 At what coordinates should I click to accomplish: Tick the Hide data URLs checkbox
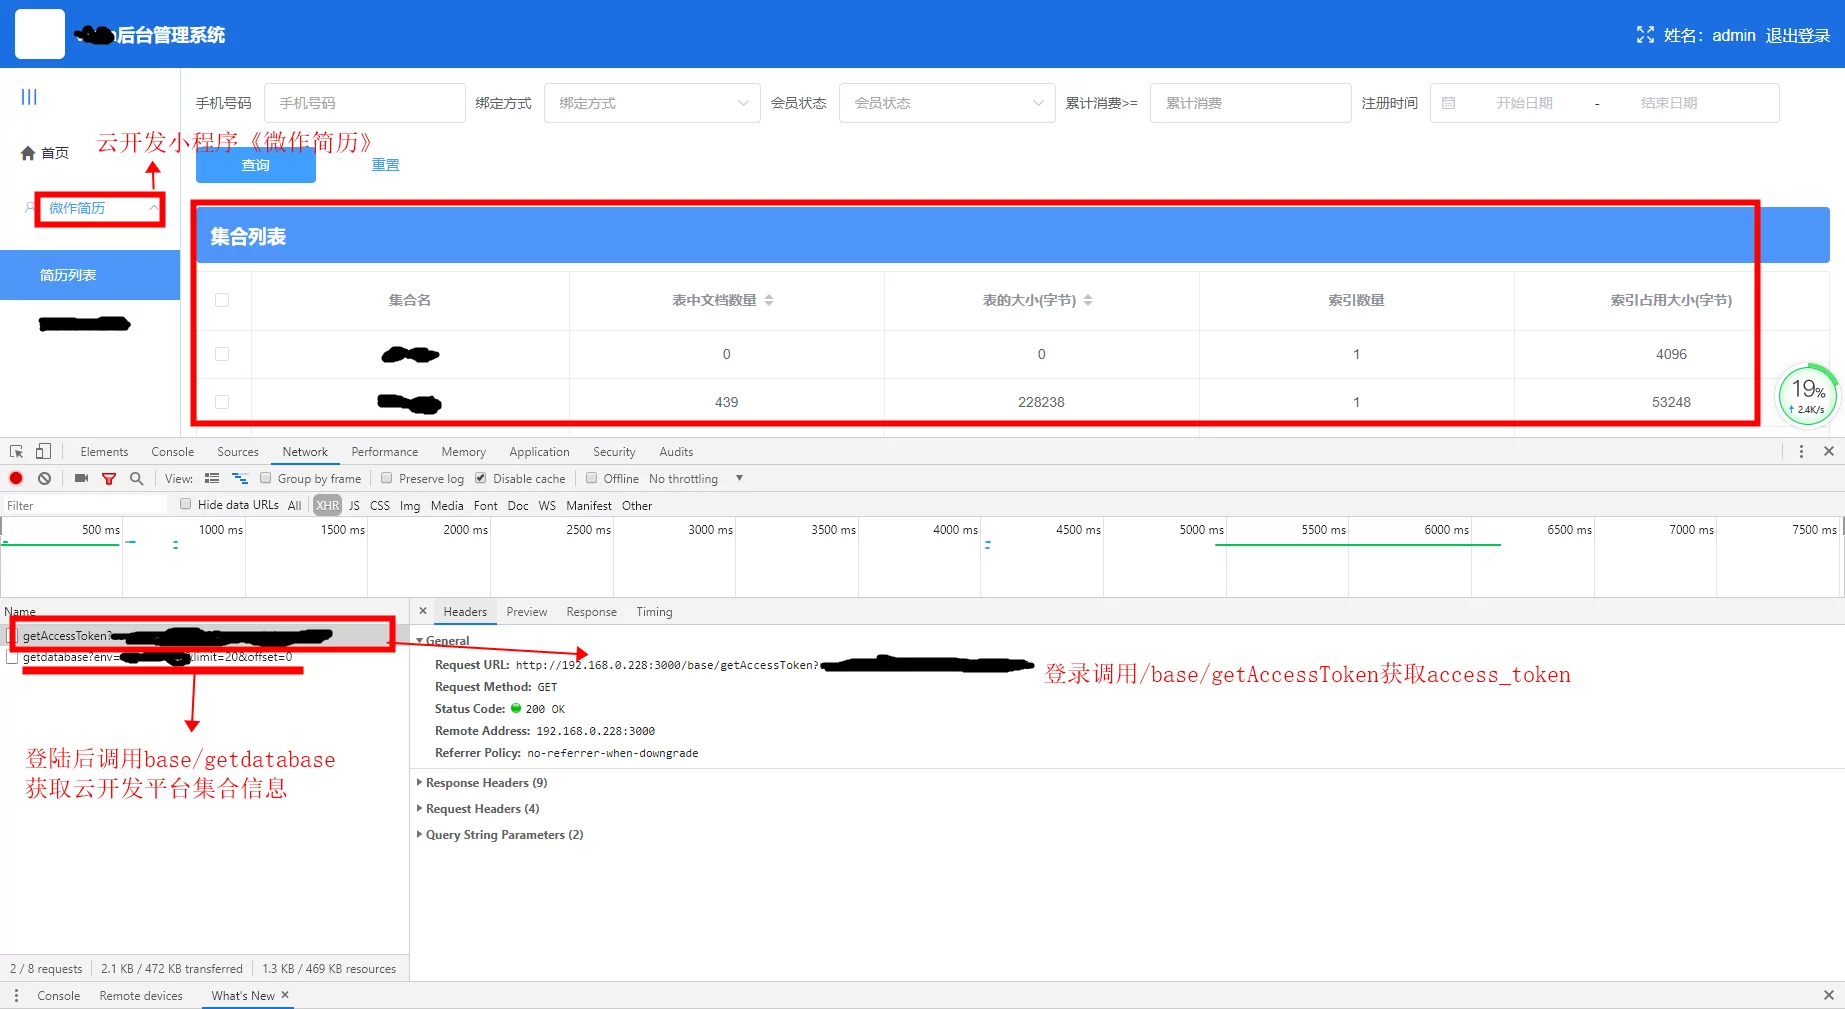(x=186, y=504)
